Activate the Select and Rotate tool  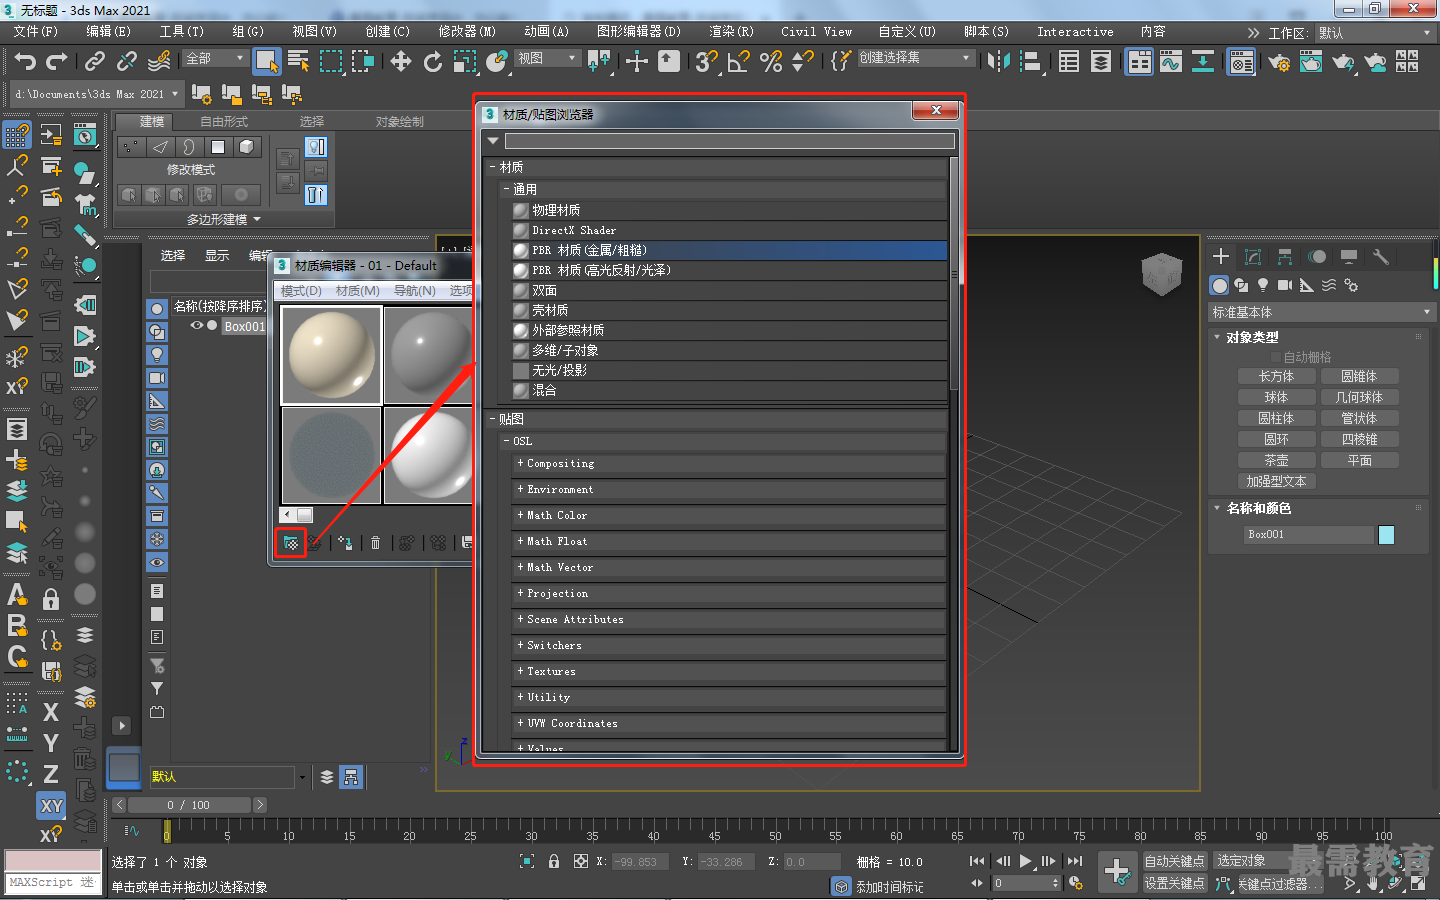[433, 62]
